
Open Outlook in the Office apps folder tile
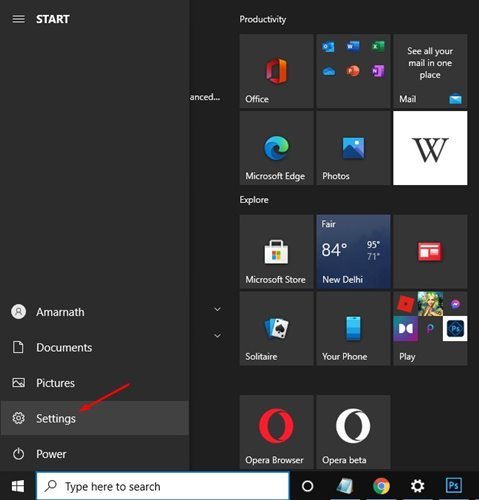[x=328, y=47]
